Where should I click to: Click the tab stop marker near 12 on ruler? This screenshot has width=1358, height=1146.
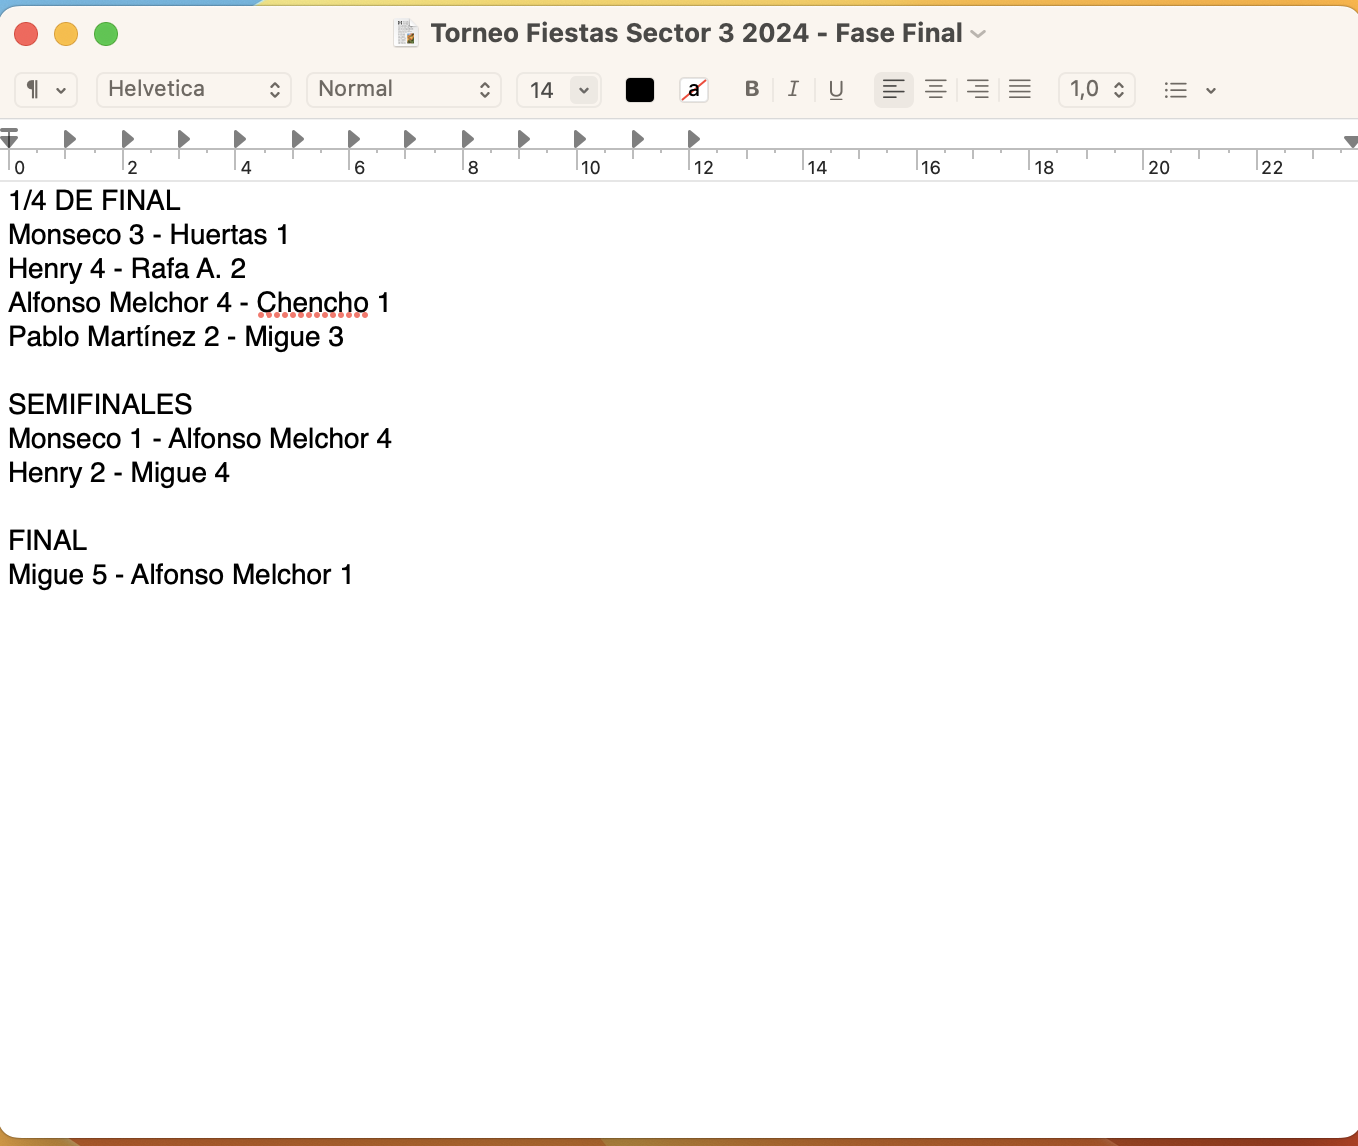pyautogui.click(x=694, y=139)
